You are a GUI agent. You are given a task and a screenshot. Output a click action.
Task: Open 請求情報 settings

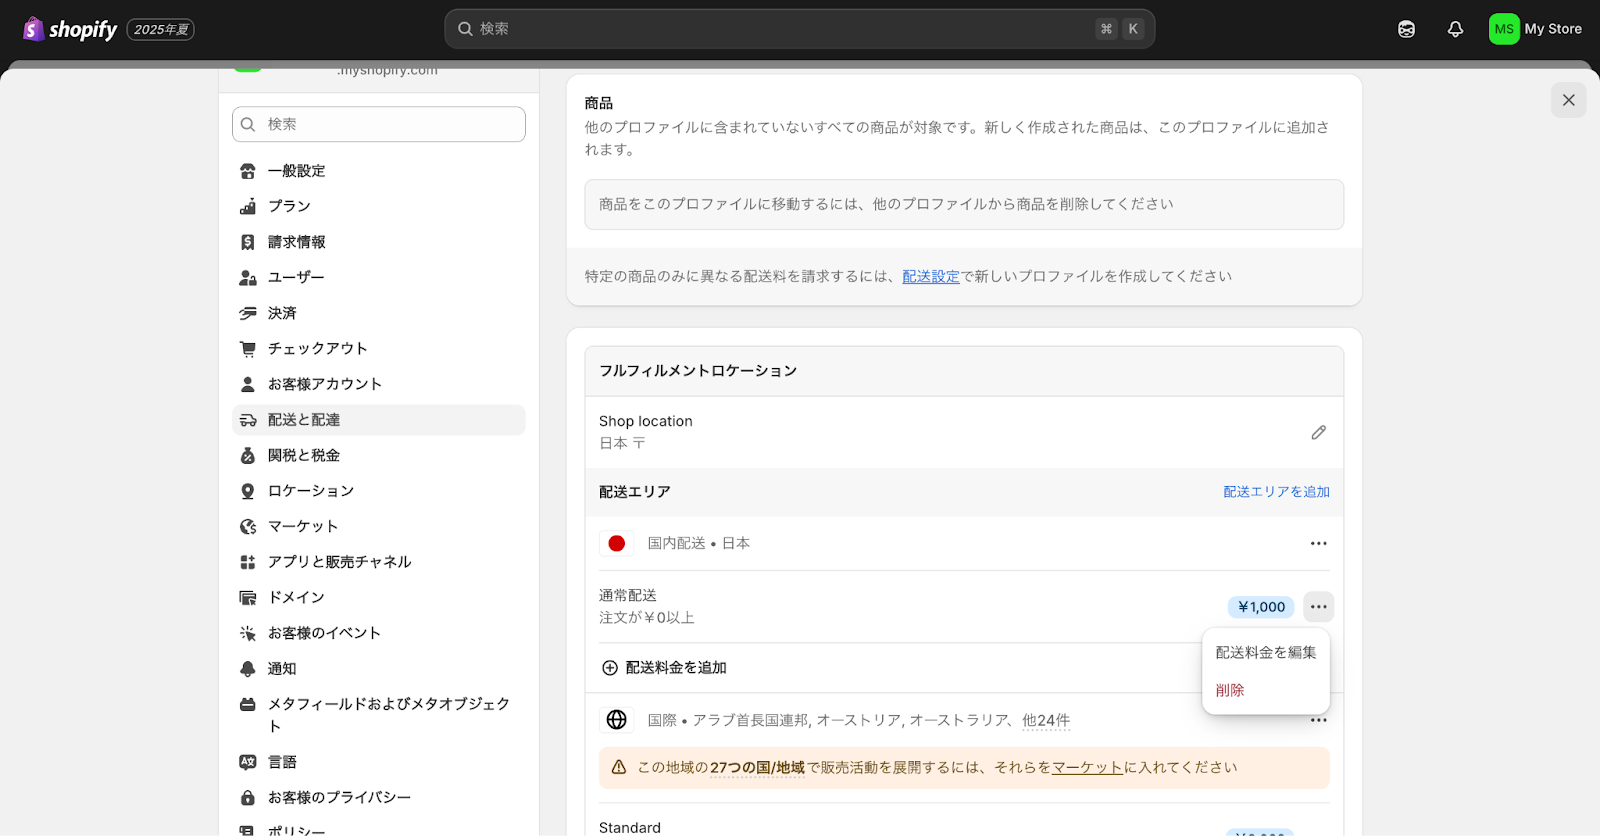coord(379,242)
